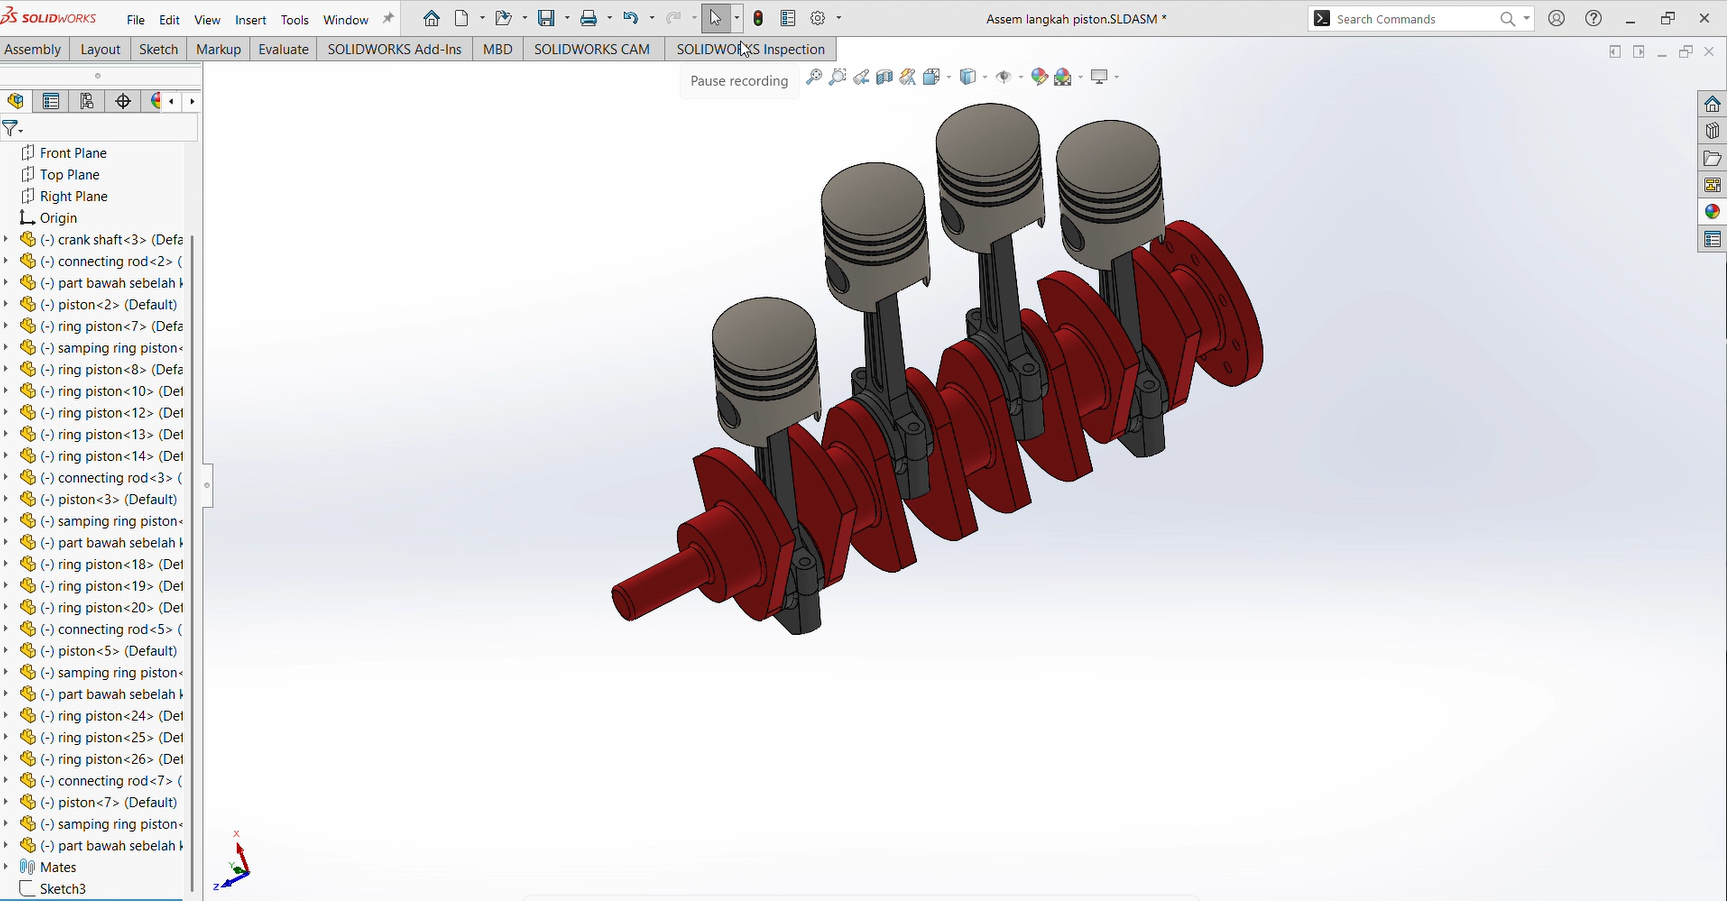1727x901 pixels.
Task: Toggle the Section View tool
Action: [x=884, y=77]
